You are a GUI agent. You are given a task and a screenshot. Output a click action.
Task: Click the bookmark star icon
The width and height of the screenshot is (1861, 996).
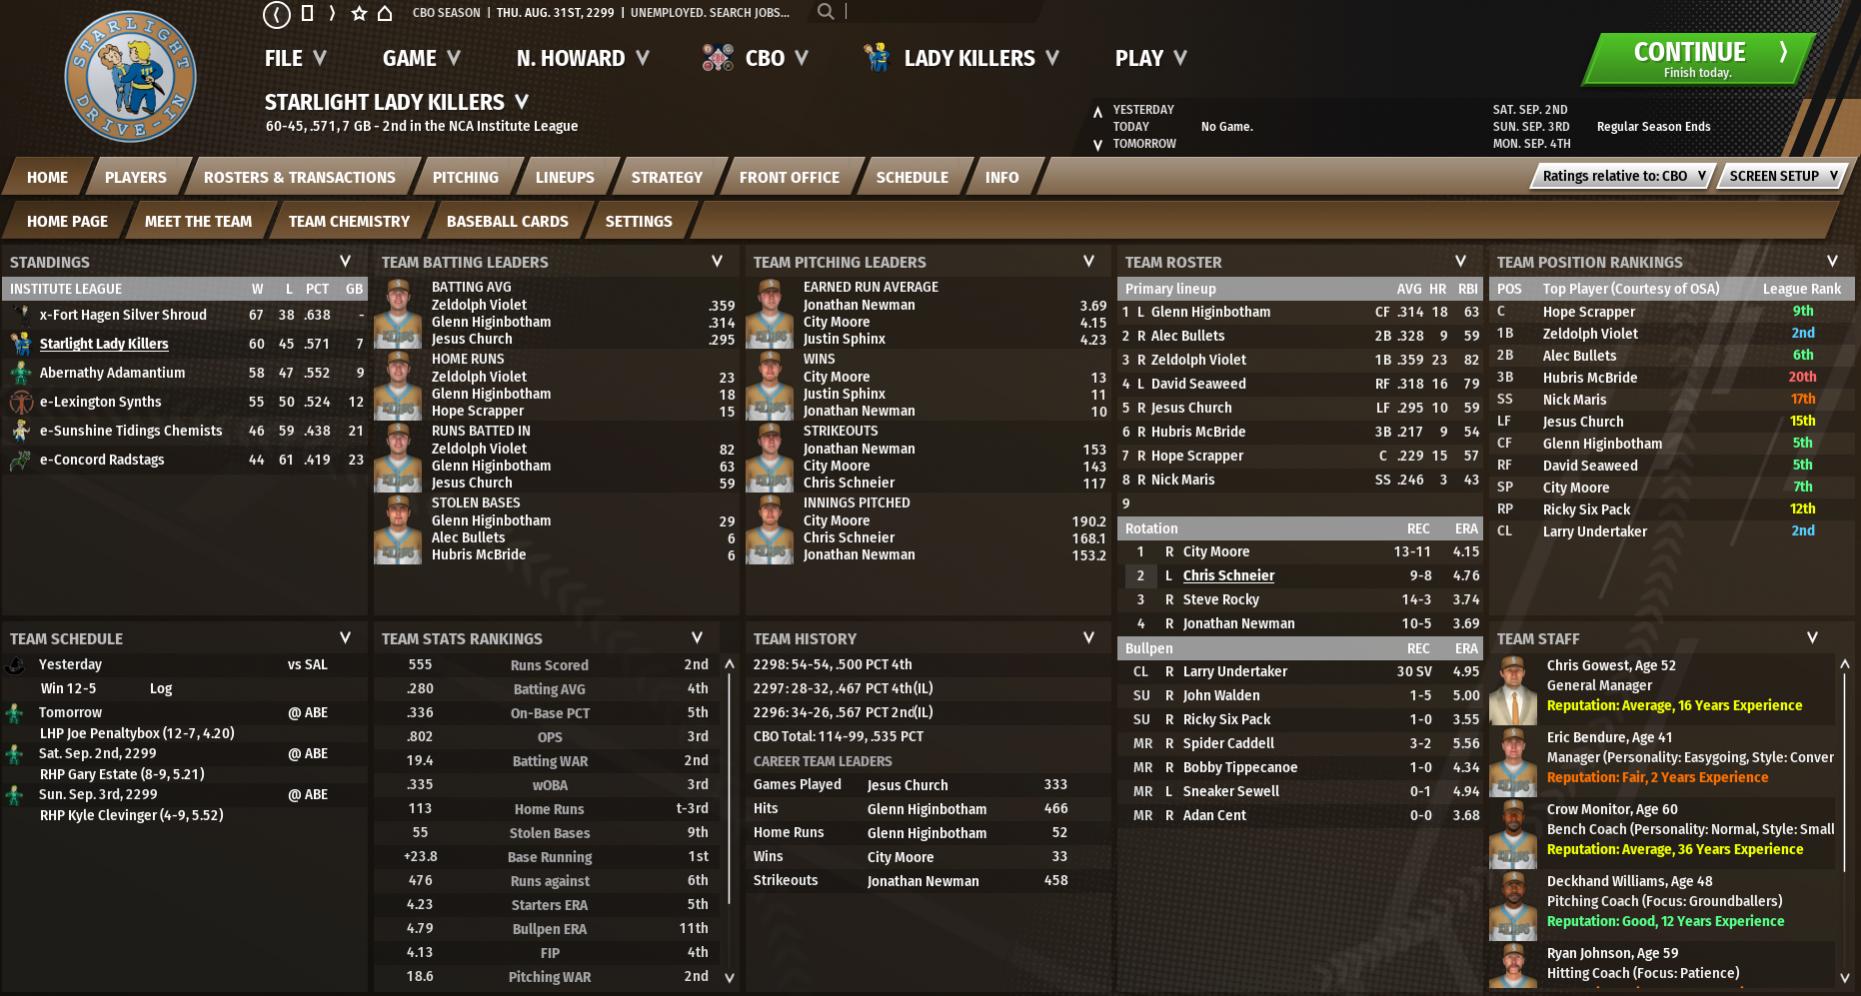click(358, 13)
